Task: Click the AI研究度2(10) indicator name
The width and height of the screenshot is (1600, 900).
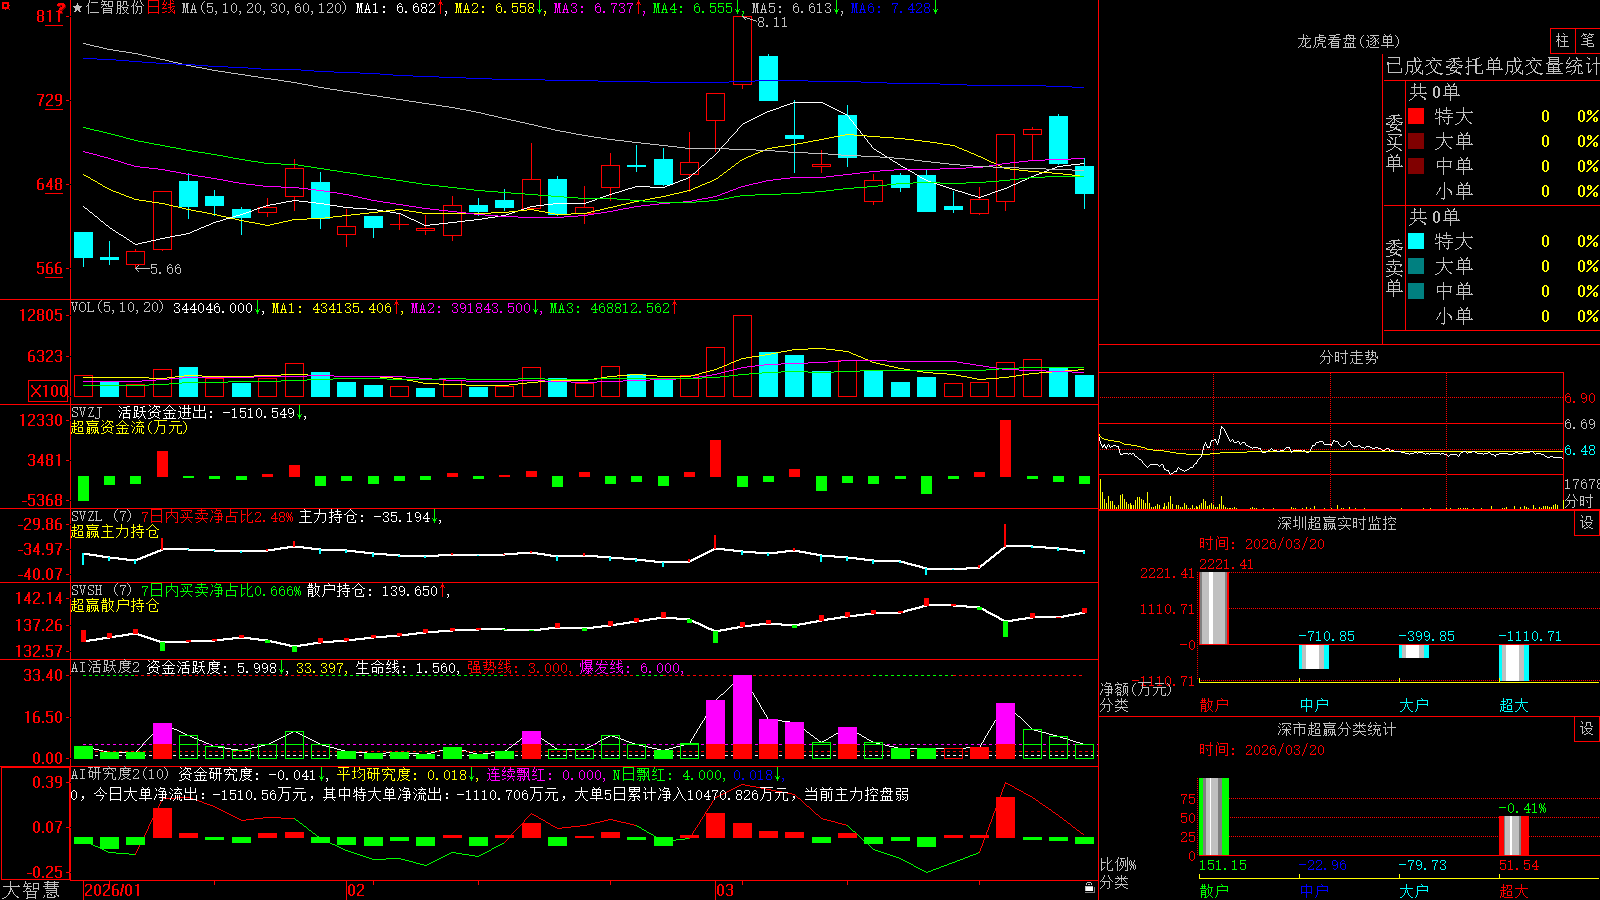Action: [120, 774]
